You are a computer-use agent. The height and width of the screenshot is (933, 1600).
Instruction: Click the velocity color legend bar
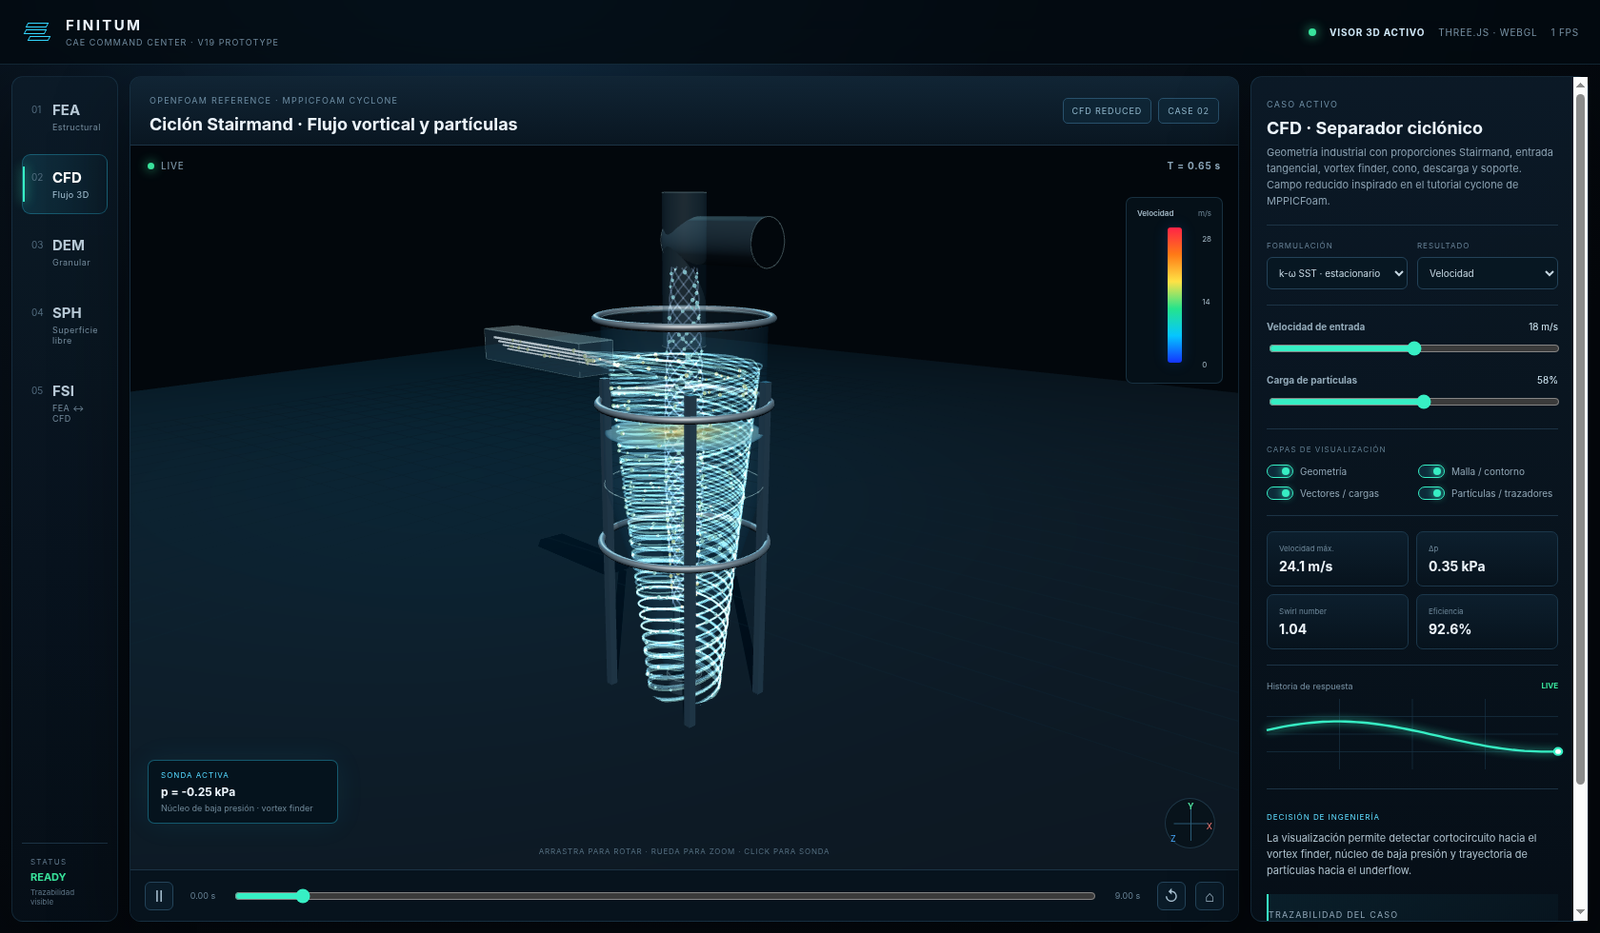point(1175,295)
